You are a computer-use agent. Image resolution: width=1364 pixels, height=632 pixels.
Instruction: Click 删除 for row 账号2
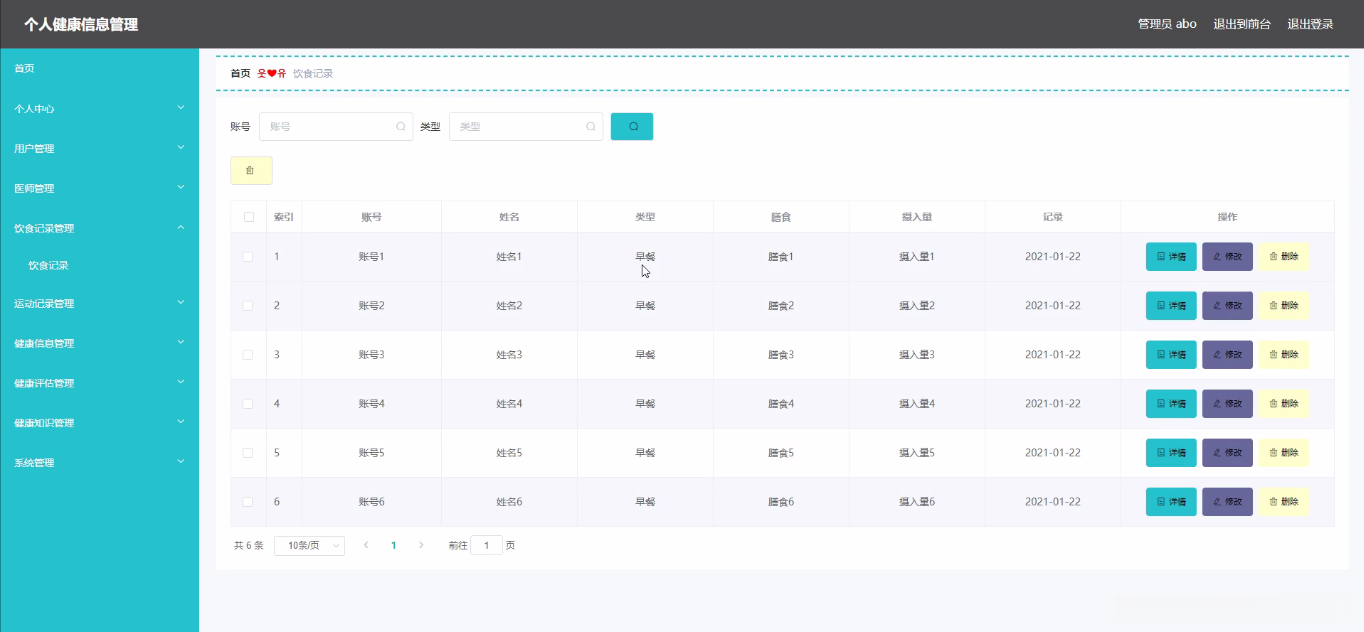pos(1283,306)
